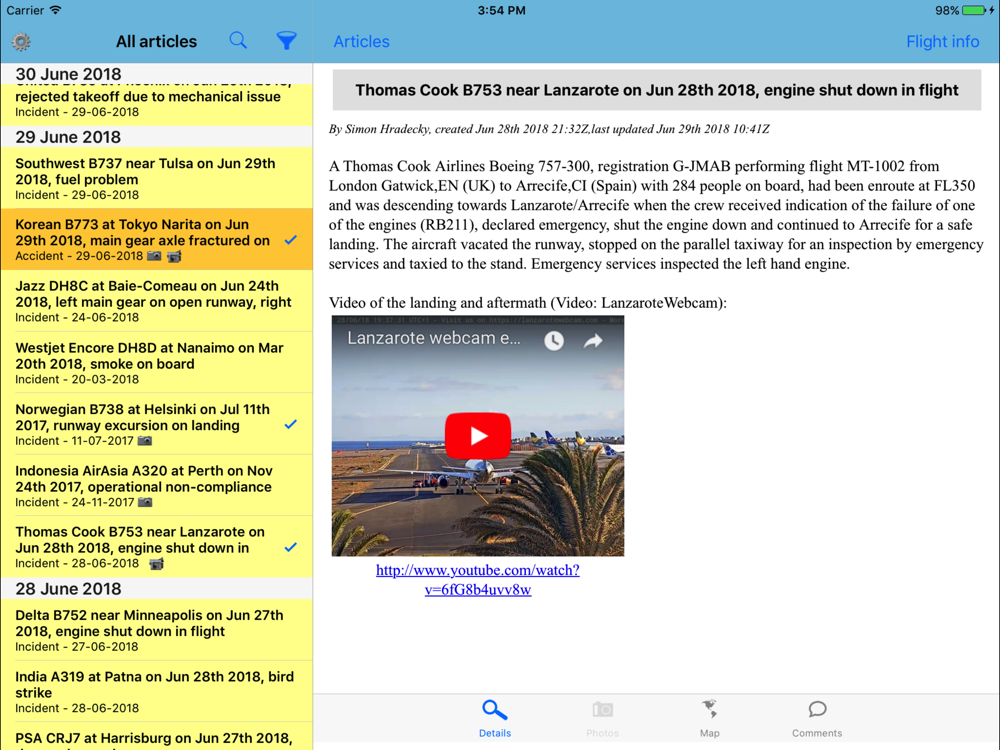The image size is (1000, 750).
Task: Toggle read checkmark on Norwegian B738 article
Action: 291,424
